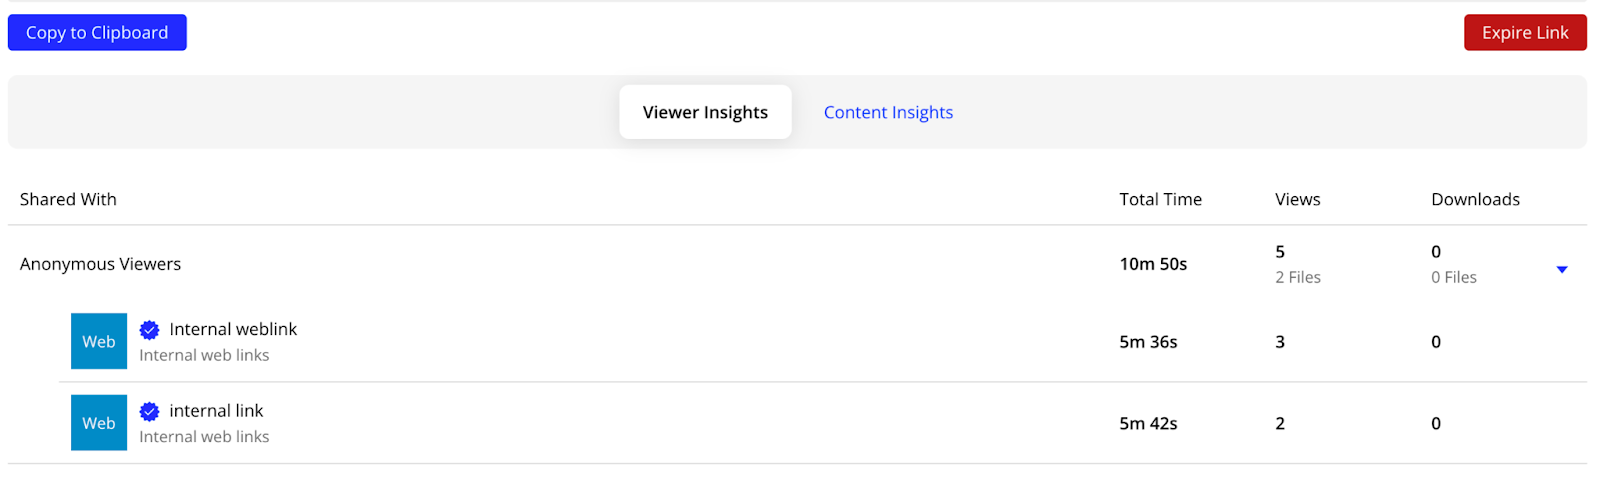Select the Internal weblink title
This screenshot has height=478, width=1600.
(x=233, y=329)
